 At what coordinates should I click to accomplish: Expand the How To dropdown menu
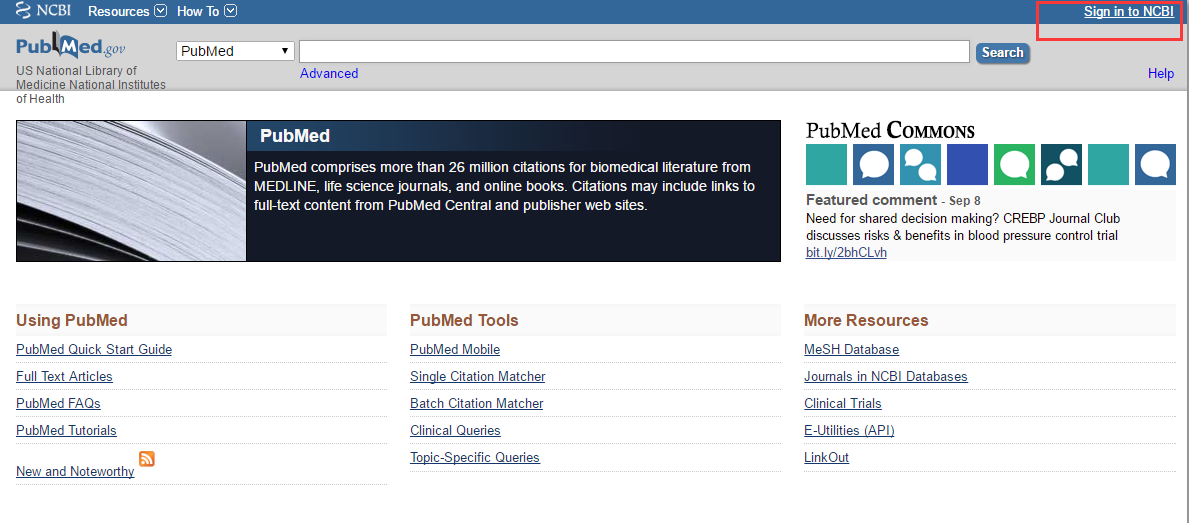click(207, 11)
